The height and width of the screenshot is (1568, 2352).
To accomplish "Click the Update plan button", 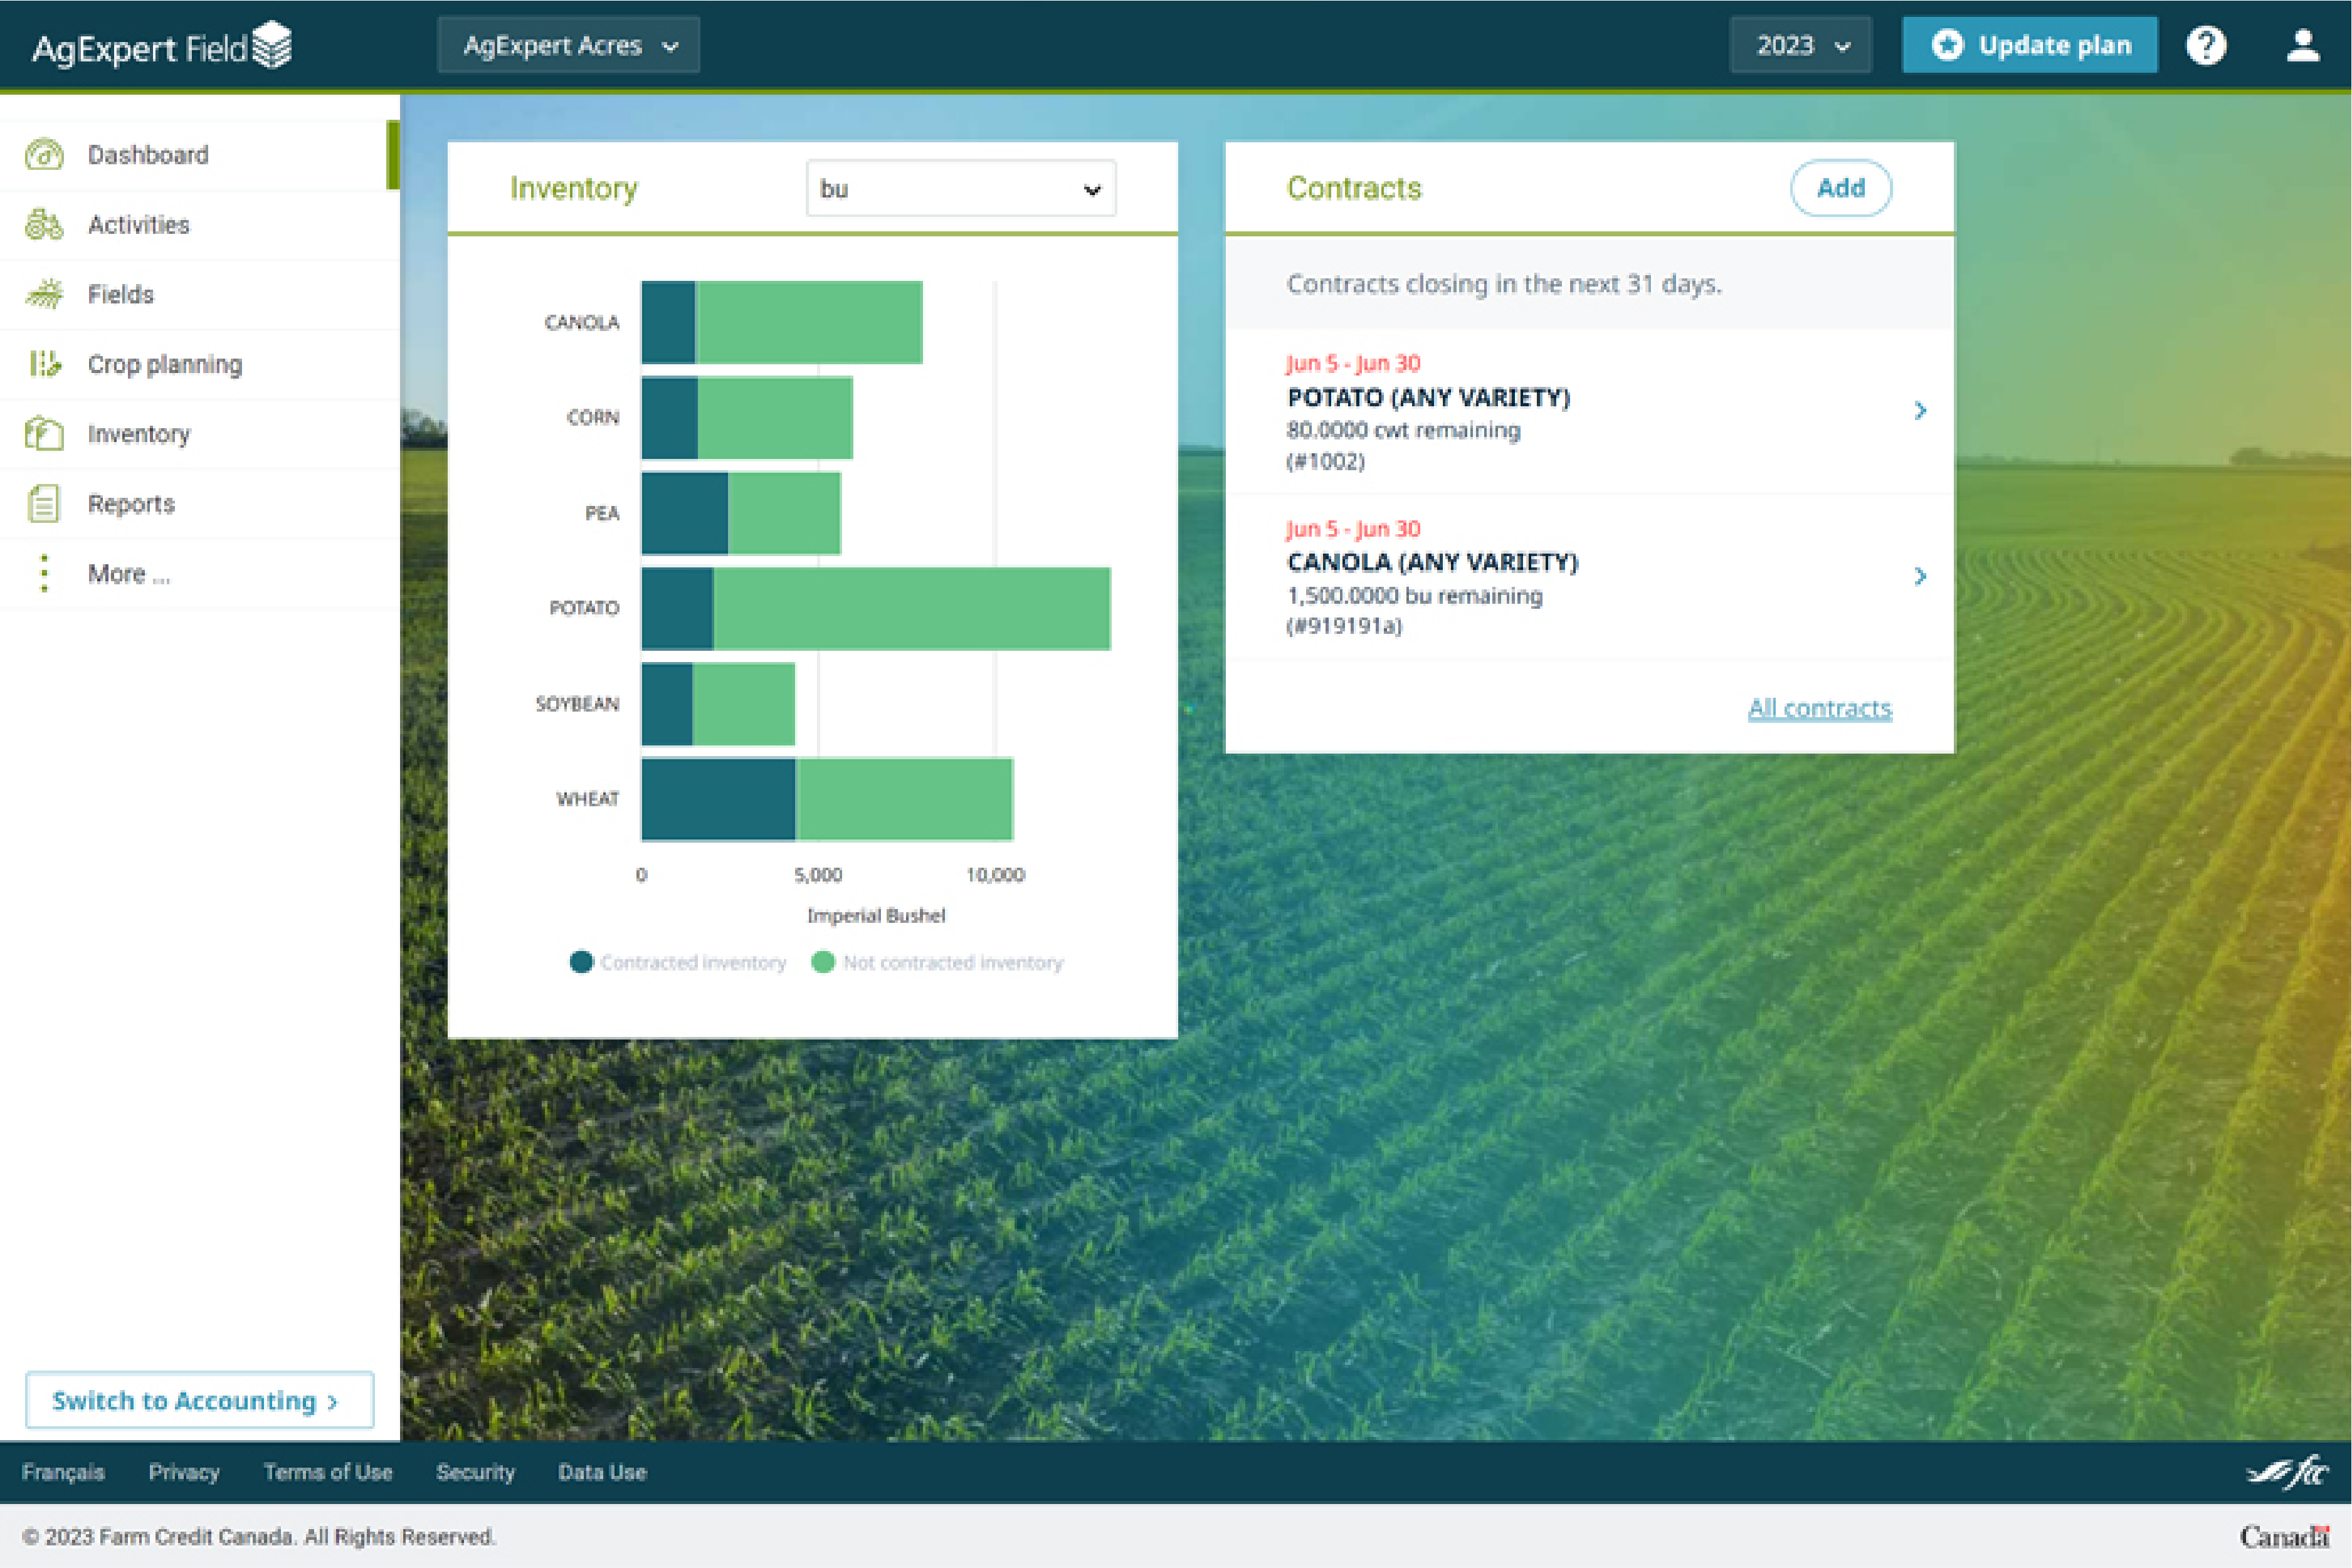I will [2029, 45].
